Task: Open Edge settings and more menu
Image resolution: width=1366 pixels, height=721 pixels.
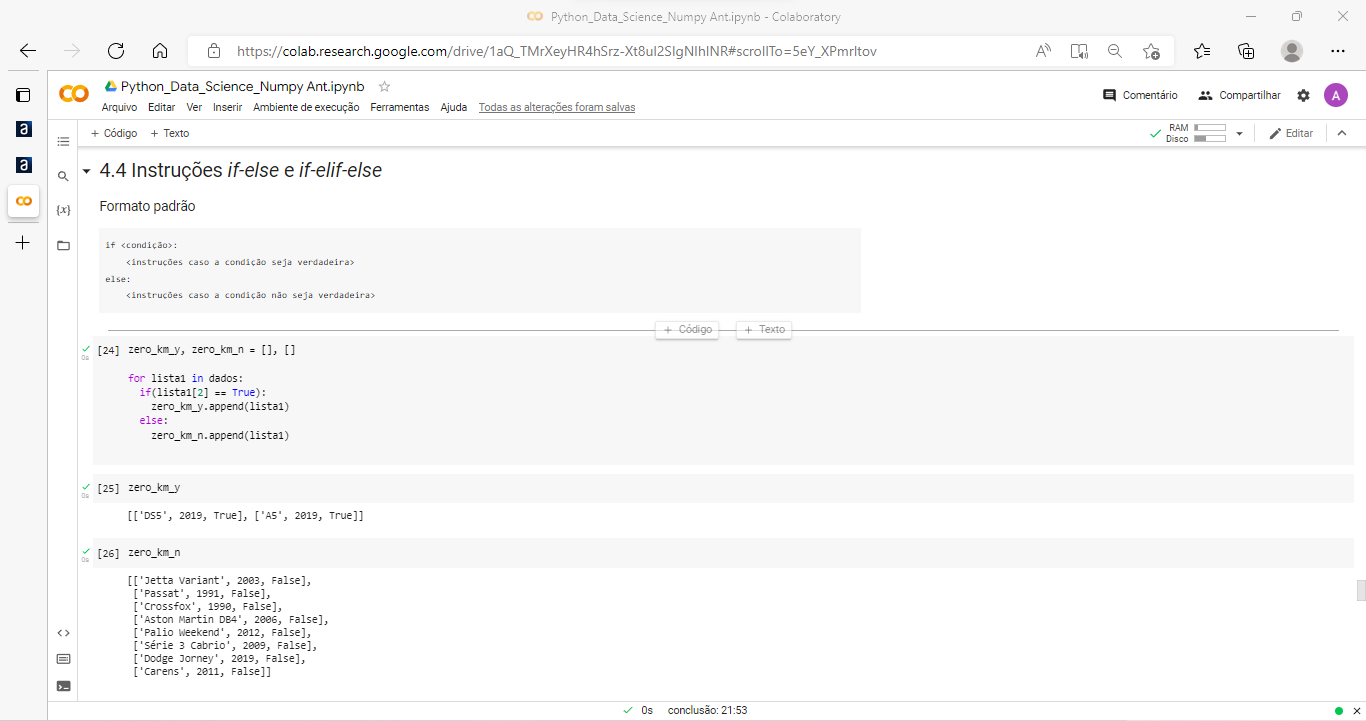Action: pyautogui.click(x=1338, y=51)
